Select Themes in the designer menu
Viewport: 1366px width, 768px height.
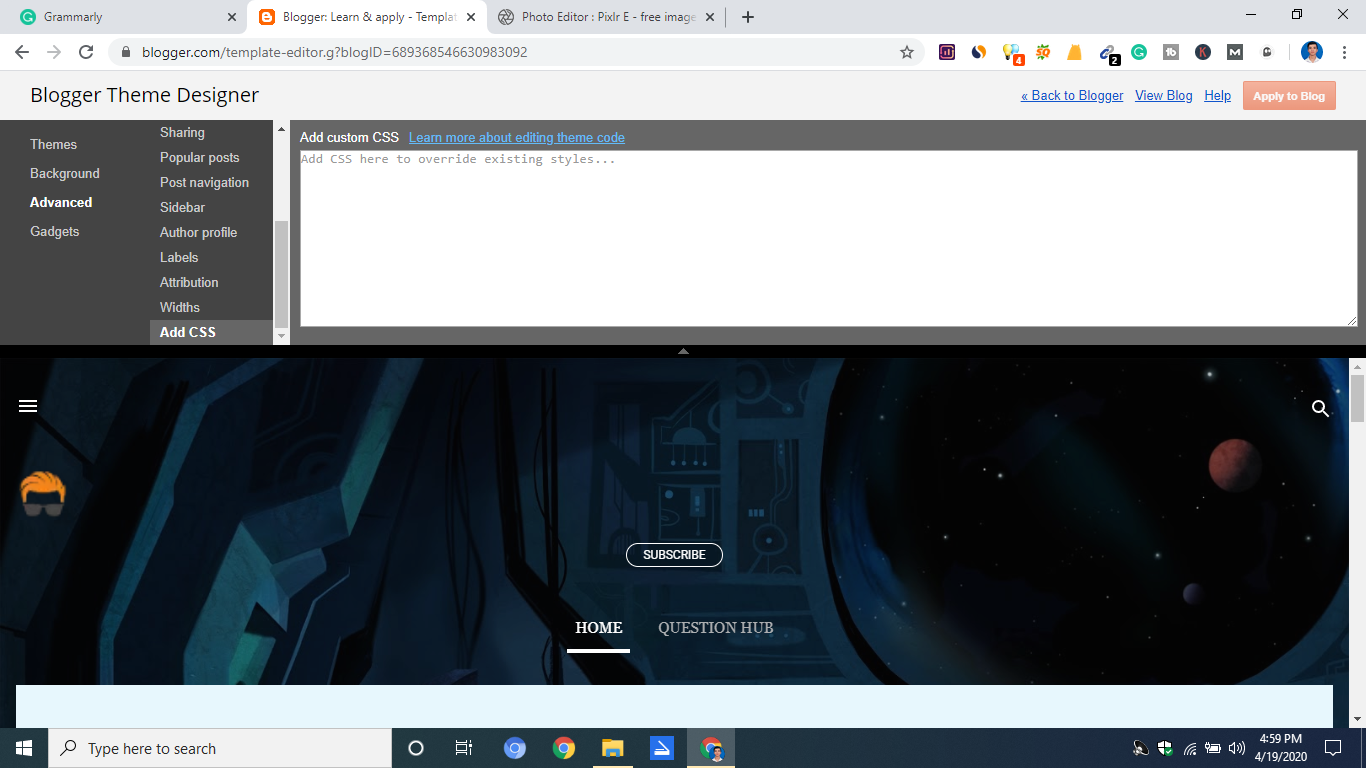pyautogui.click(x=53, y=144)
